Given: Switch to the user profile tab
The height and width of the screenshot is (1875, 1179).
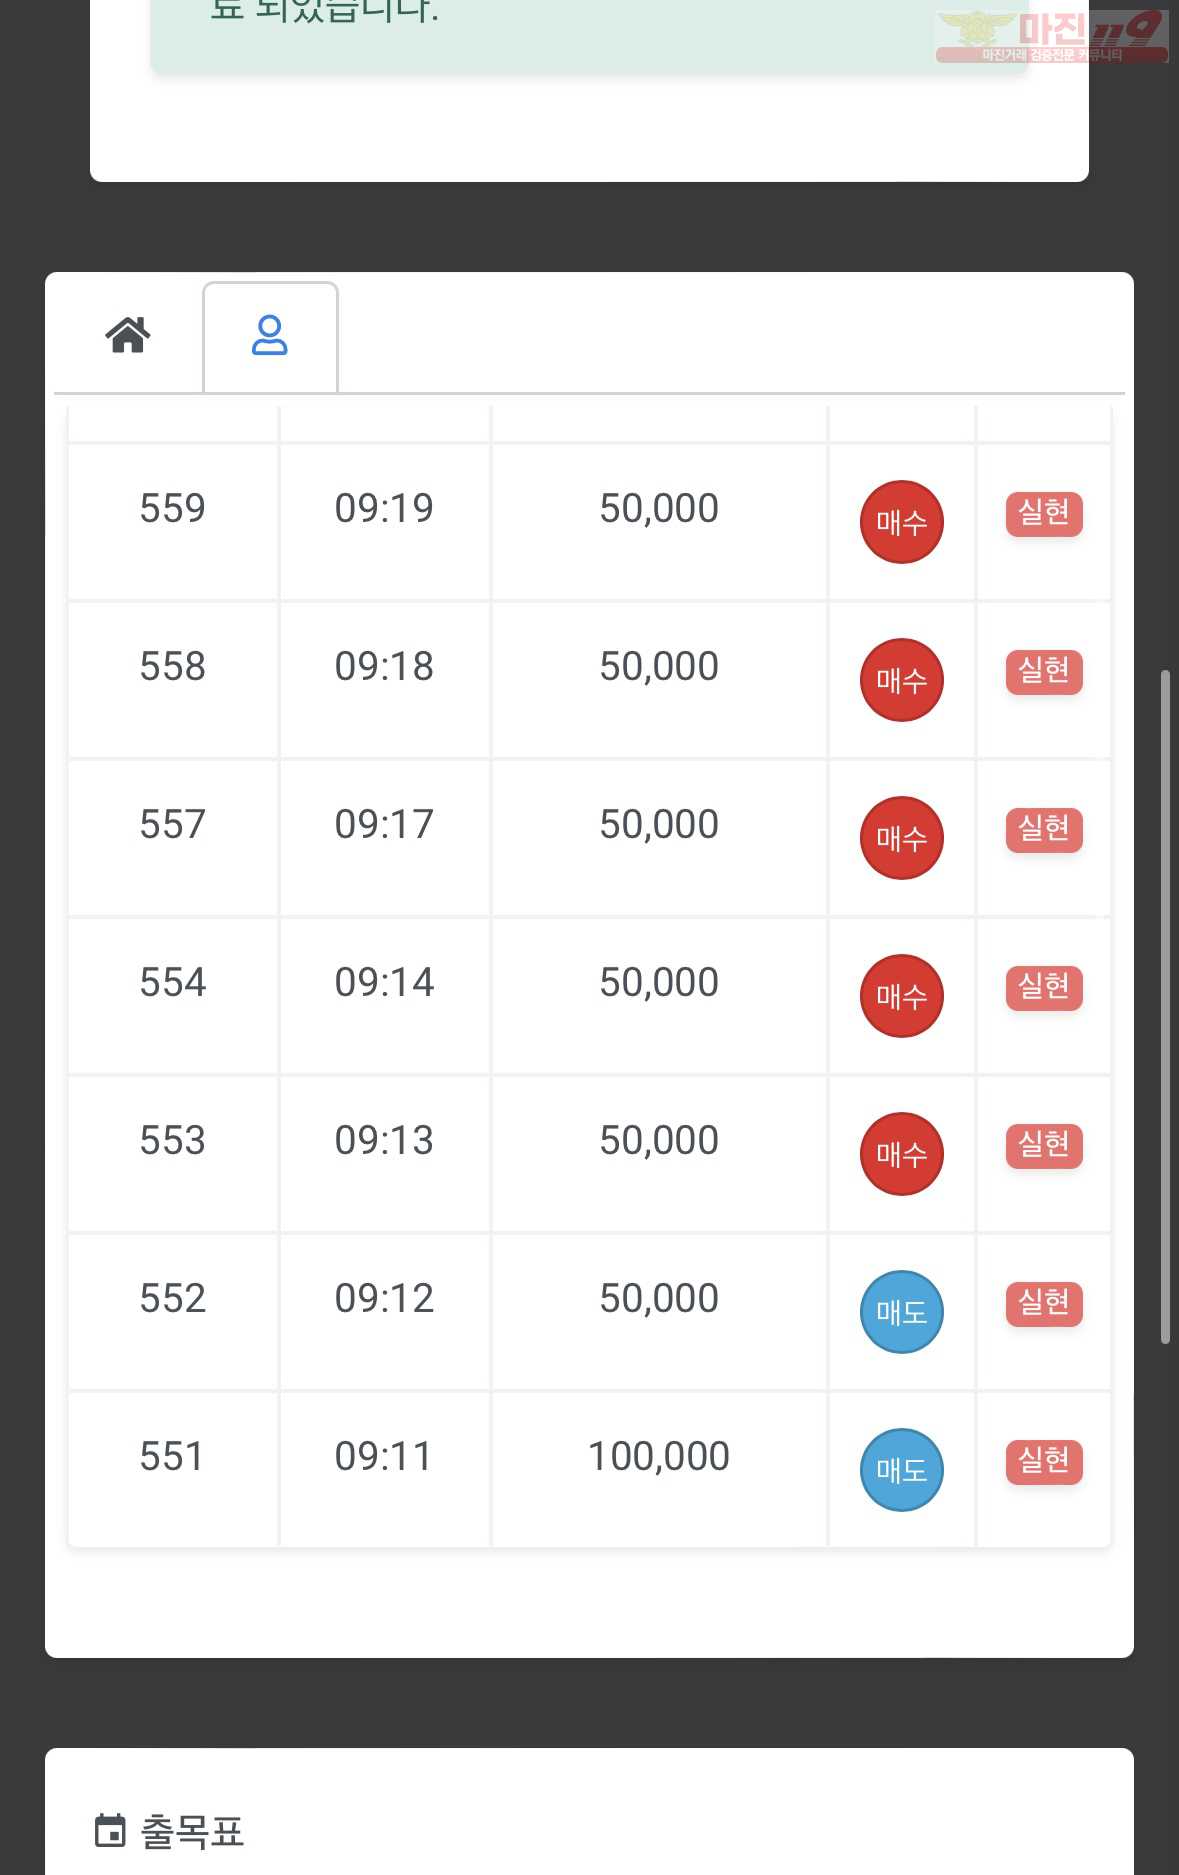Looking at the screenshot, I should (x=270, y=336).
